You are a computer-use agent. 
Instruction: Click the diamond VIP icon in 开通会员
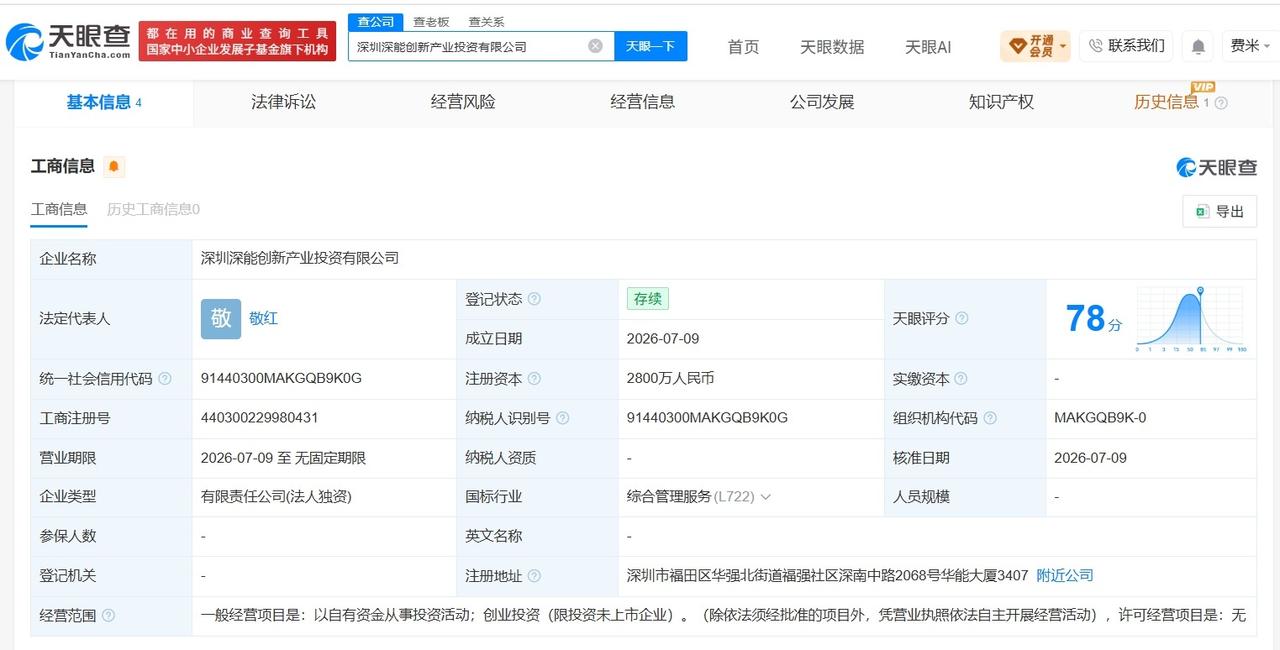pos(1017,46)
